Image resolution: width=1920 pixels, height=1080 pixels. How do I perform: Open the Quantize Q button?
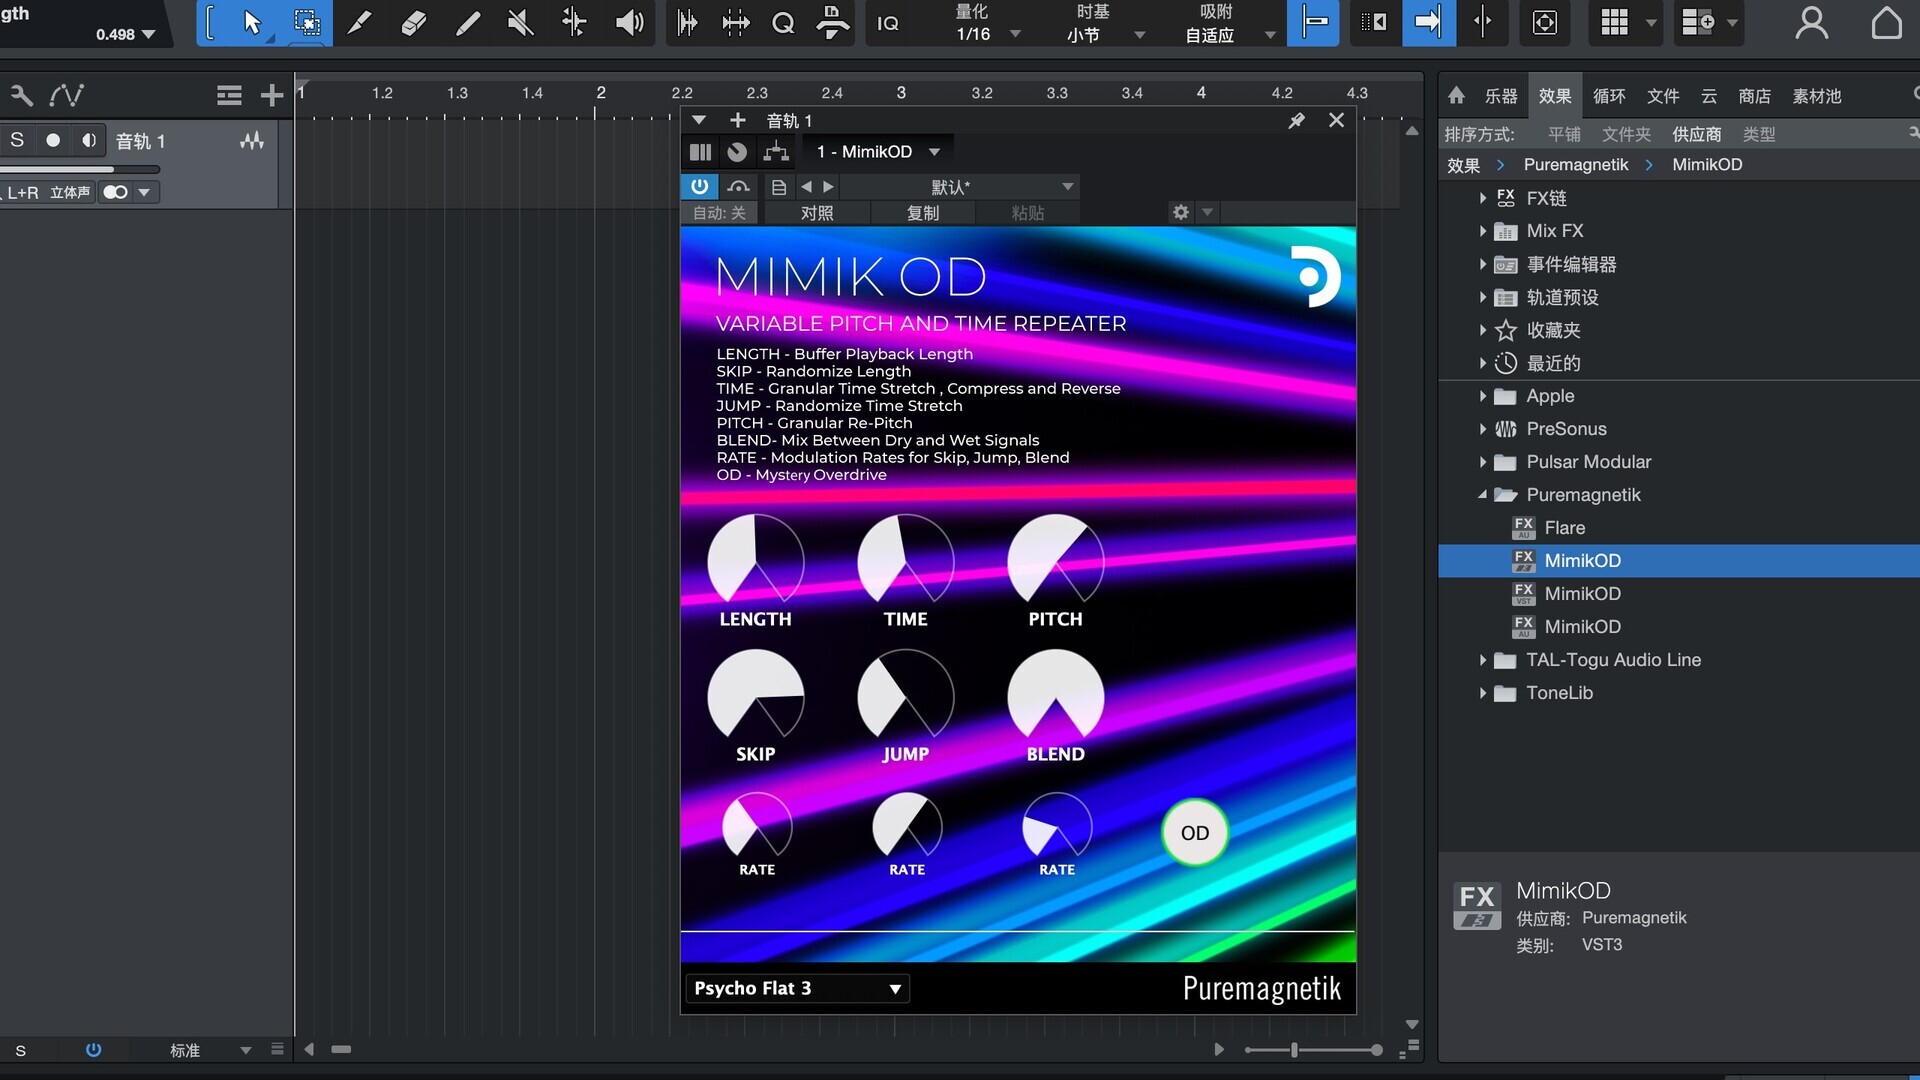783,22
